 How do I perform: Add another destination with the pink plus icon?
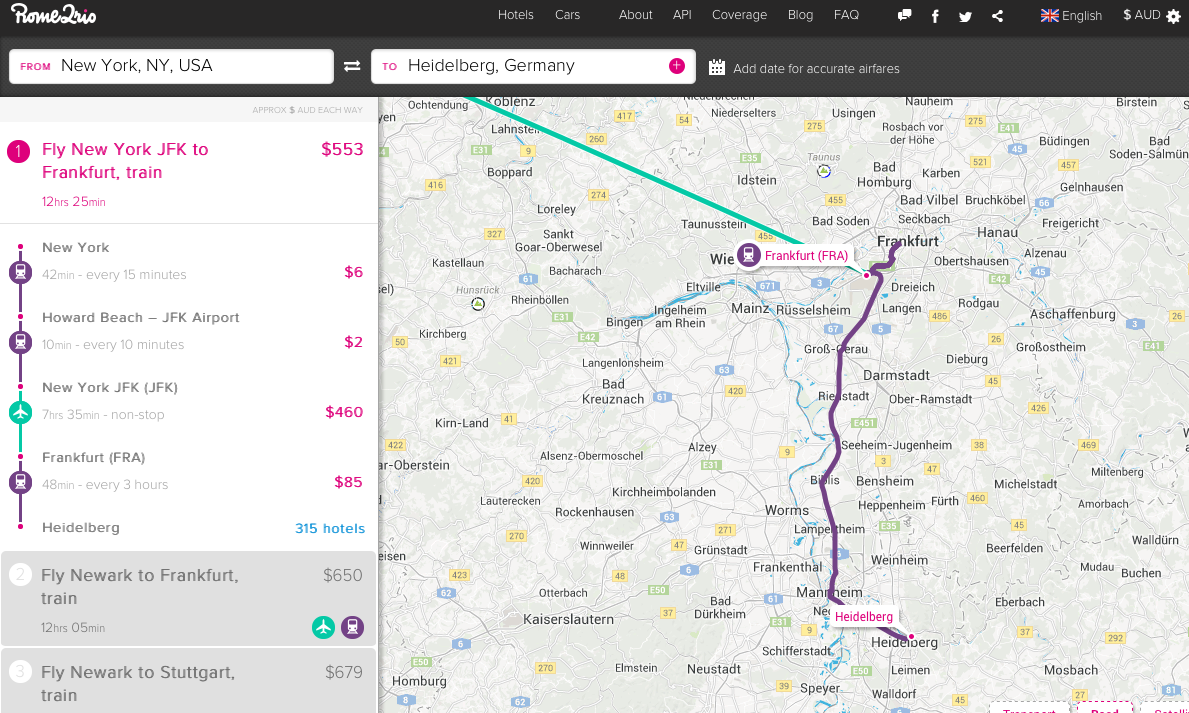pyautogui.click(x=676, y=66)
